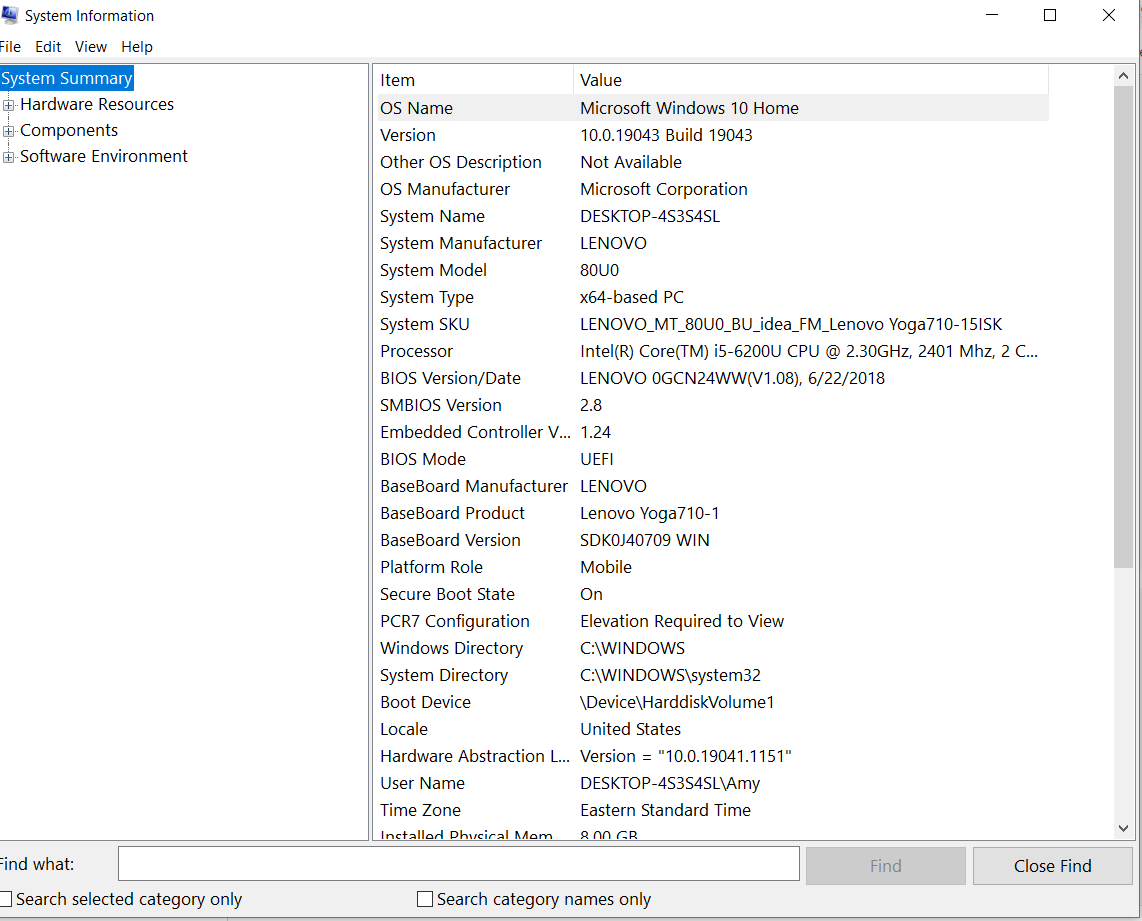Click the 80U0 system model value
The image size is (1142, 921).
[x=599, y=270]
